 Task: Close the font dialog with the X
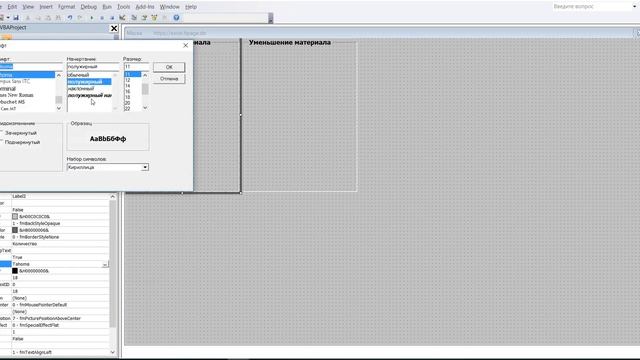185,45
